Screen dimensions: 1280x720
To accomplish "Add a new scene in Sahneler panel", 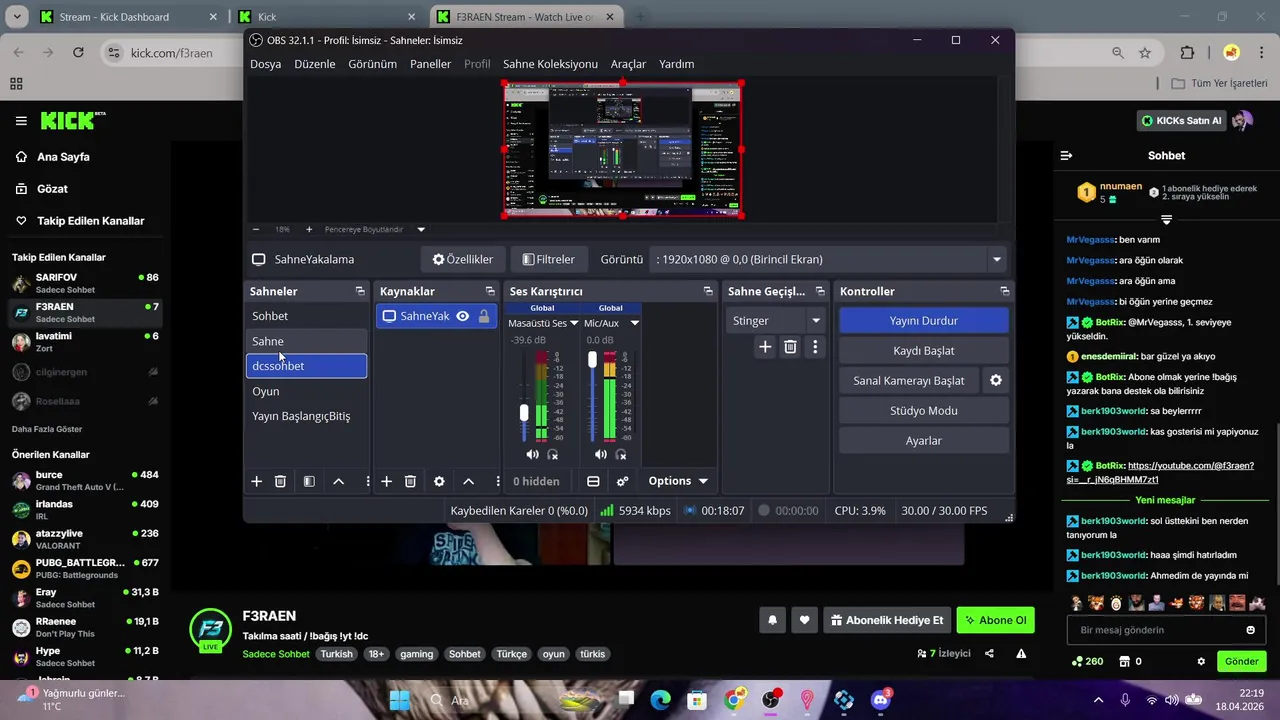I will pos(256,481).
